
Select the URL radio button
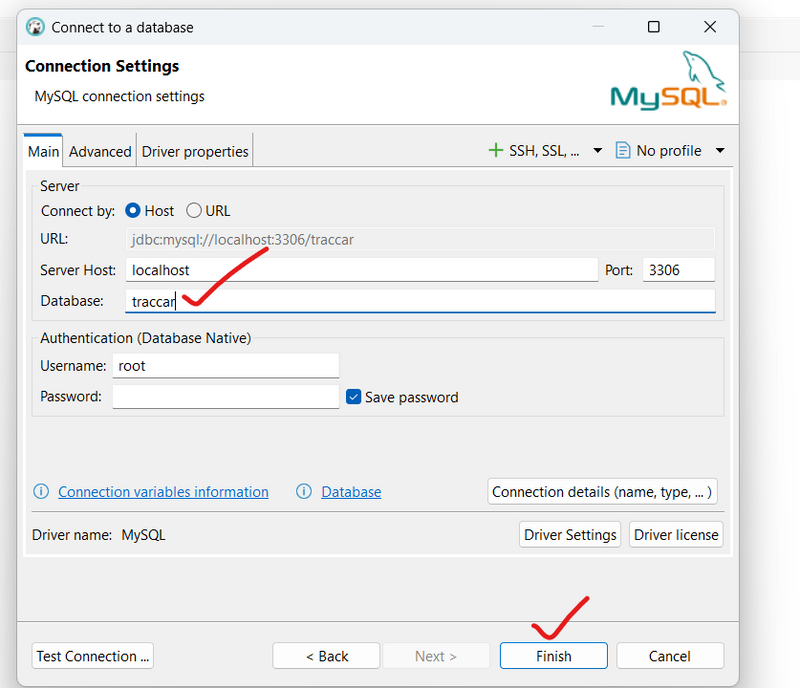(194, 211)
